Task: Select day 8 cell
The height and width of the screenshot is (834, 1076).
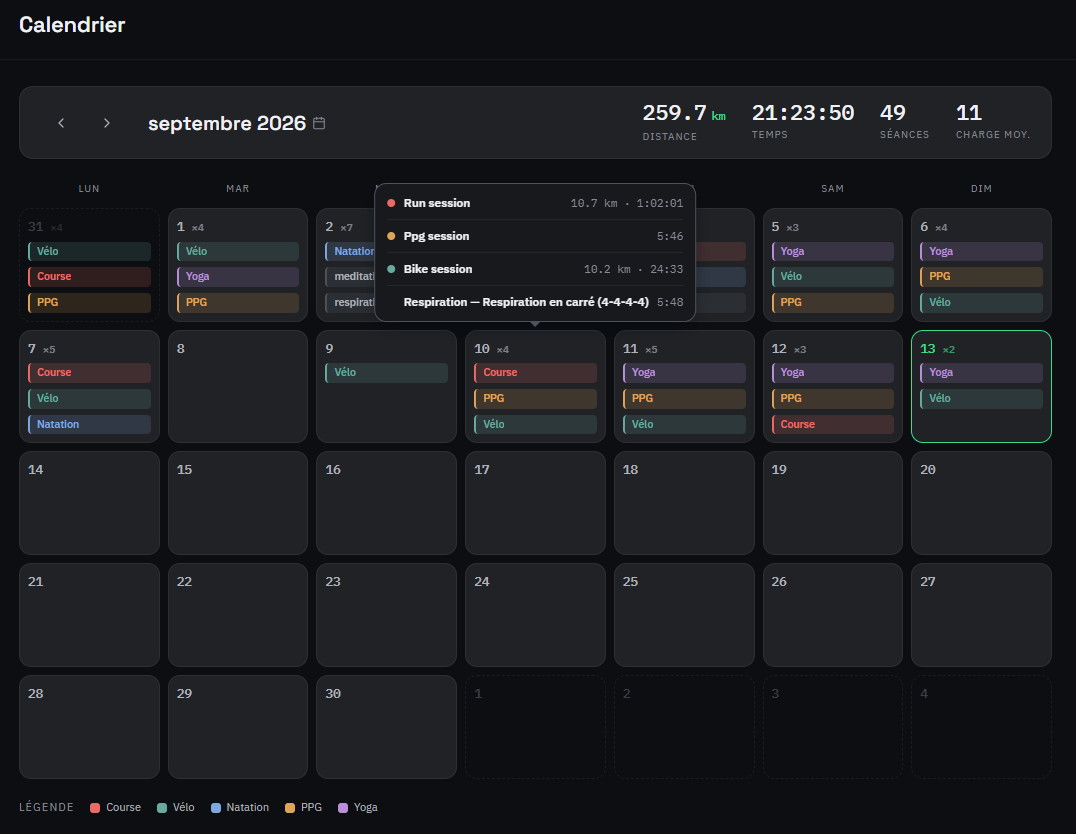Action: [x=237, y=386]
